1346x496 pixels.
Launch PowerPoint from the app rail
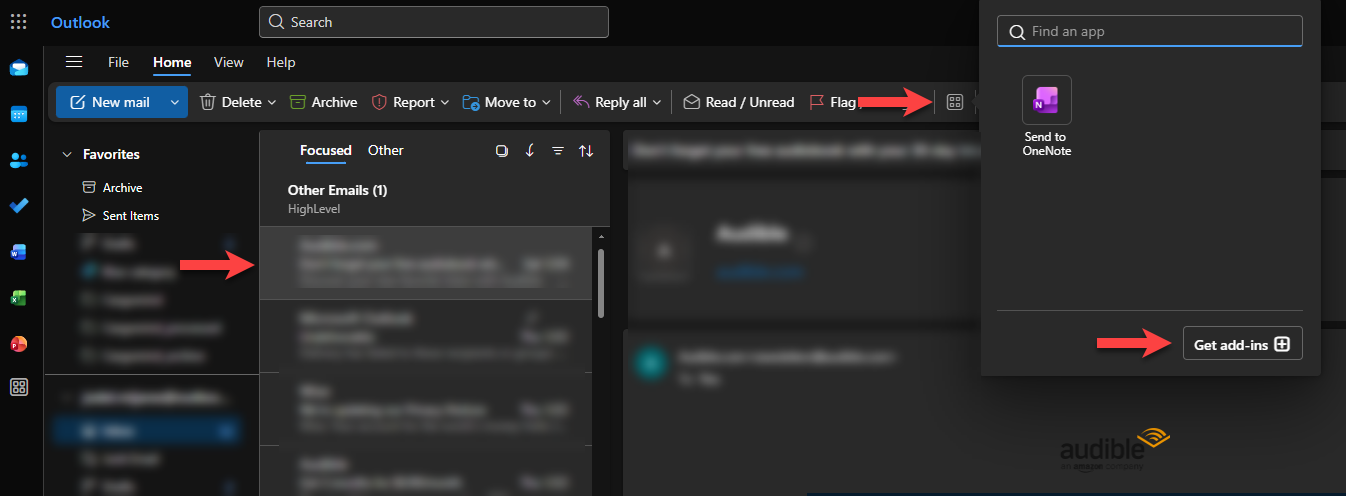(x=19, y=344)
